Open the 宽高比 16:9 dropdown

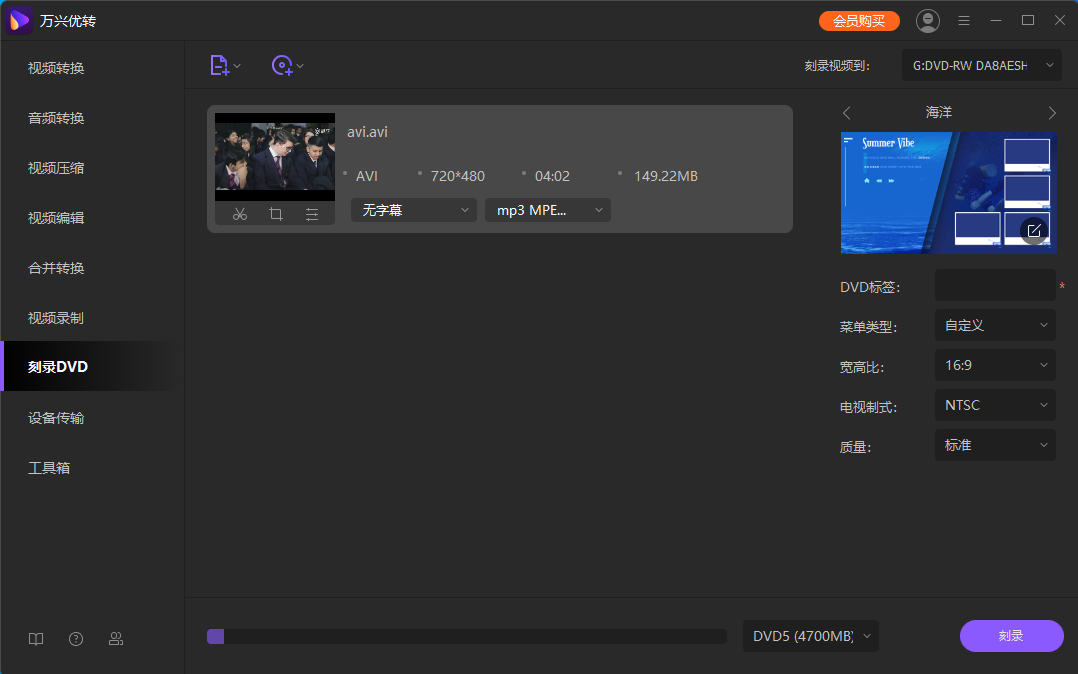[995, 365]
